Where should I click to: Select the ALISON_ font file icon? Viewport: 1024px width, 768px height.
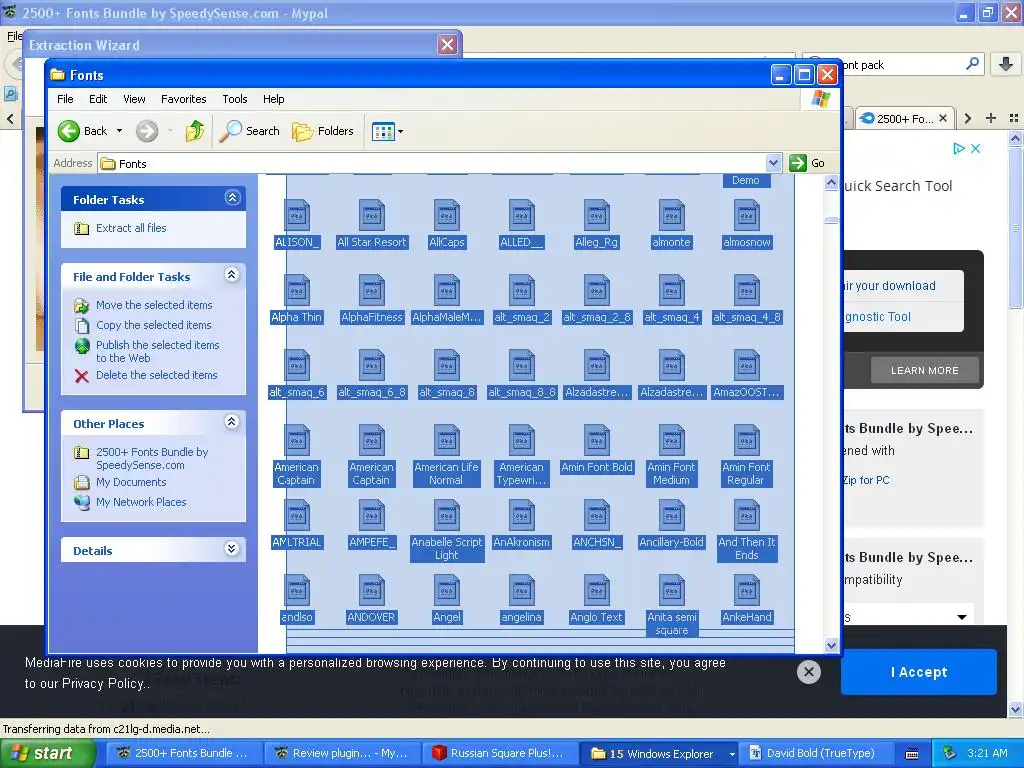click(296, 216)
